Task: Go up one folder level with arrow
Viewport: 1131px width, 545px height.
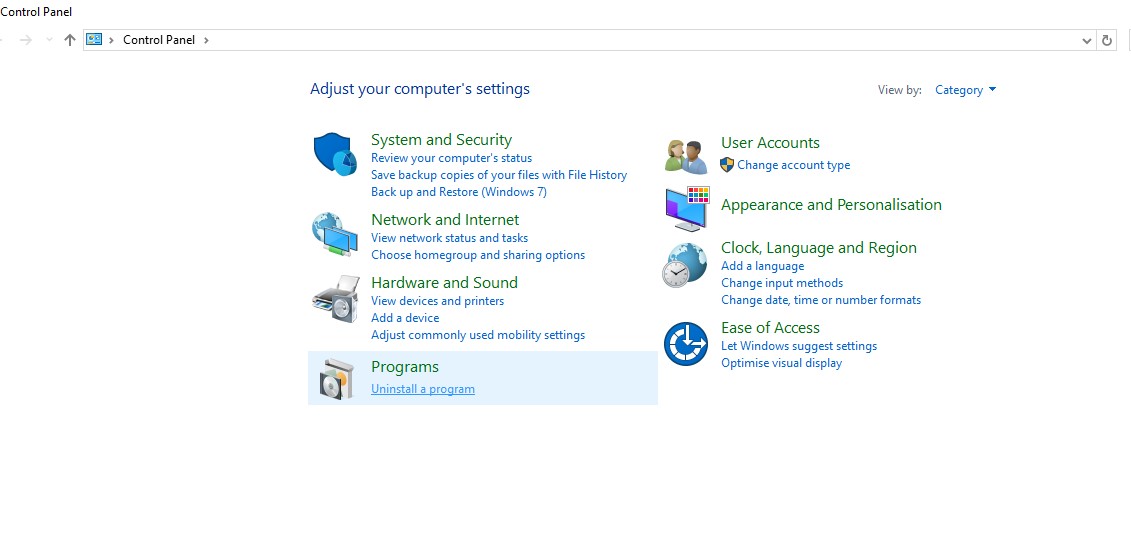Action: pos(70,40)
